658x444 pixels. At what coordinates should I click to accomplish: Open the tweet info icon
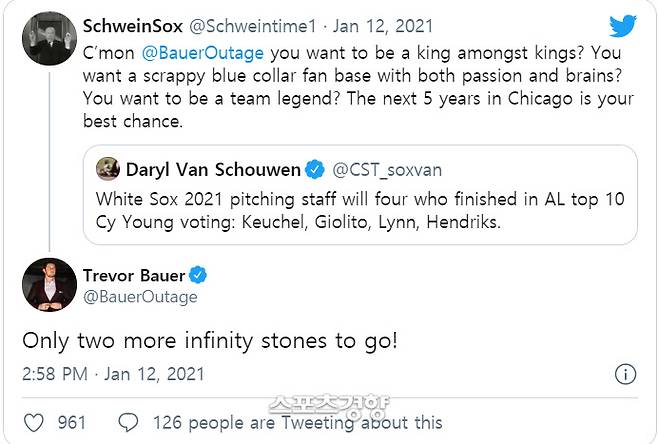point(624,374)
